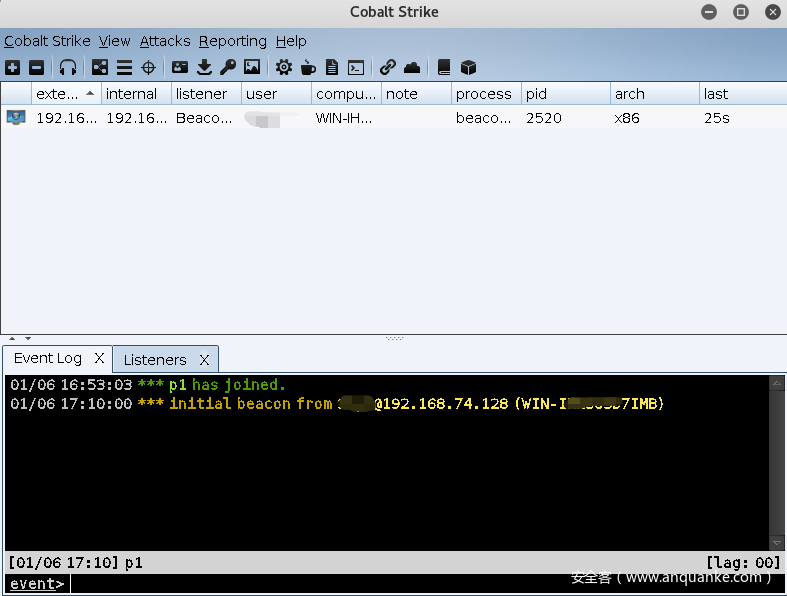Viewport: 787px width, 596px height.
Task: Click the gear icon in toolbar
Action: [284, 68]
